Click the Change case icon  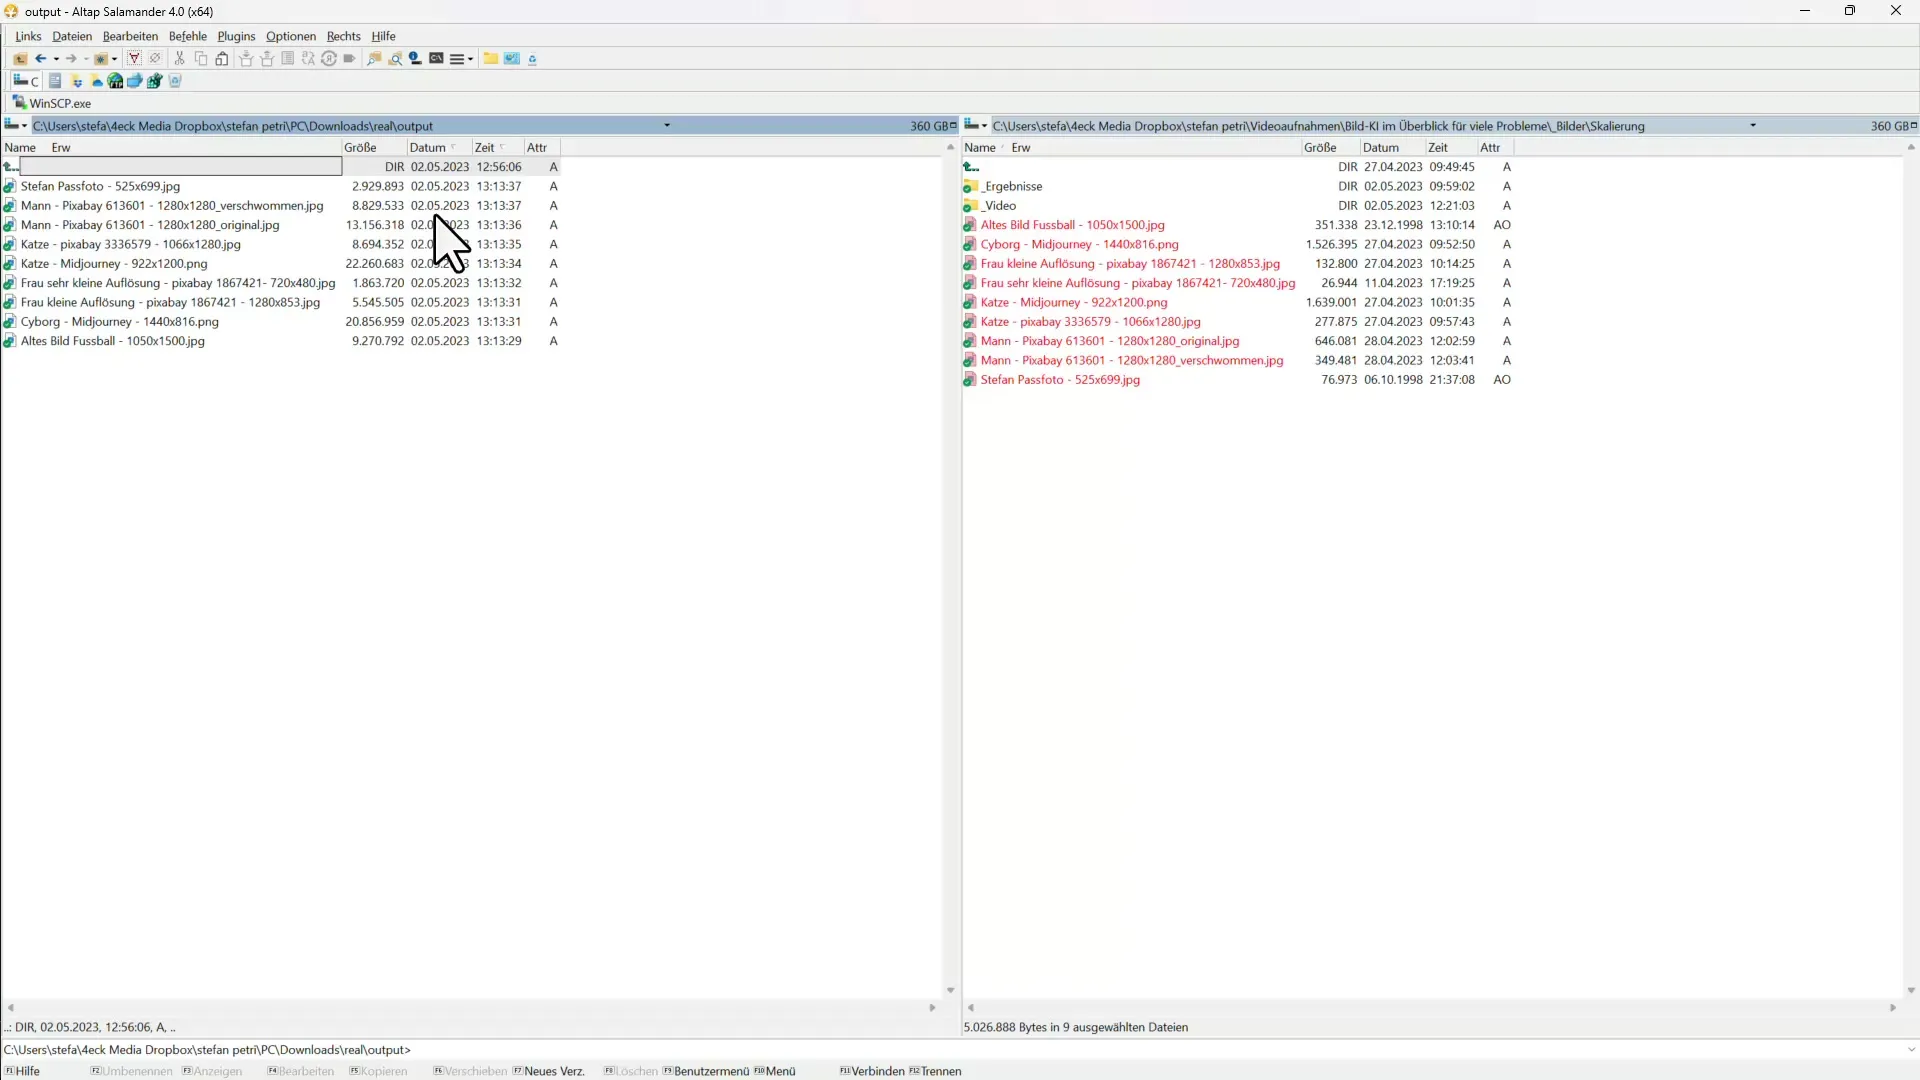click(308, 59)
